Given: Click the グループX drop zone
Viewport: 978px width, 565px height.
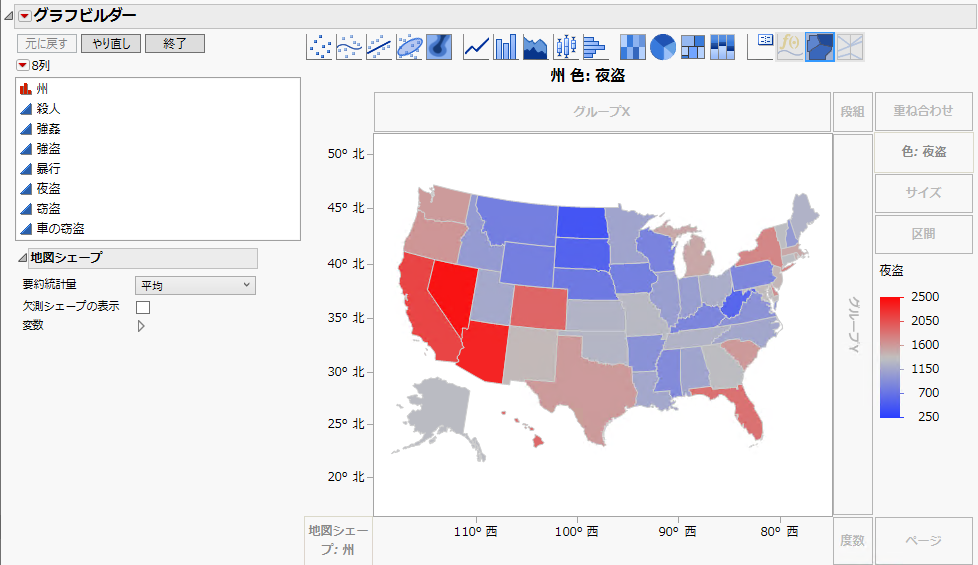Looking at the screenshot, I should click(x=602, y=112).
